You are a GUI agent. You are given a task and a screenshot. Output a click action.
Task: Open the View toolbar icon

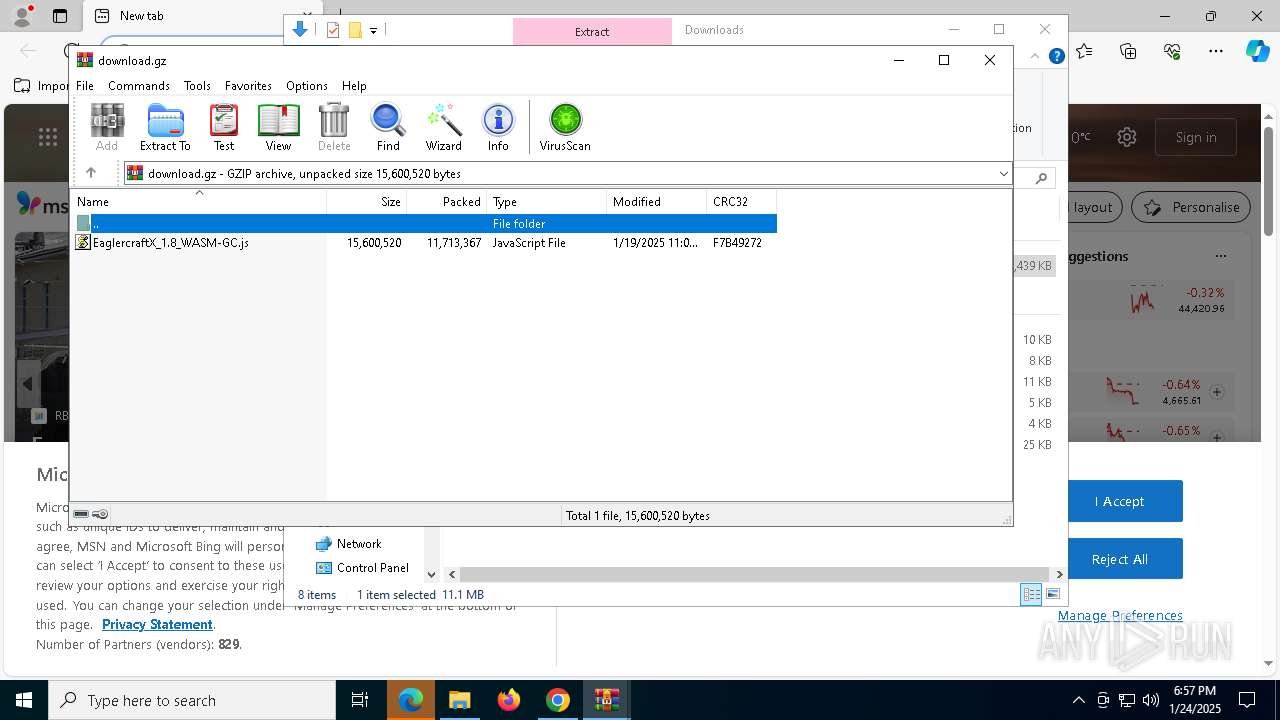pyautogui.click(x=278, y=127)
